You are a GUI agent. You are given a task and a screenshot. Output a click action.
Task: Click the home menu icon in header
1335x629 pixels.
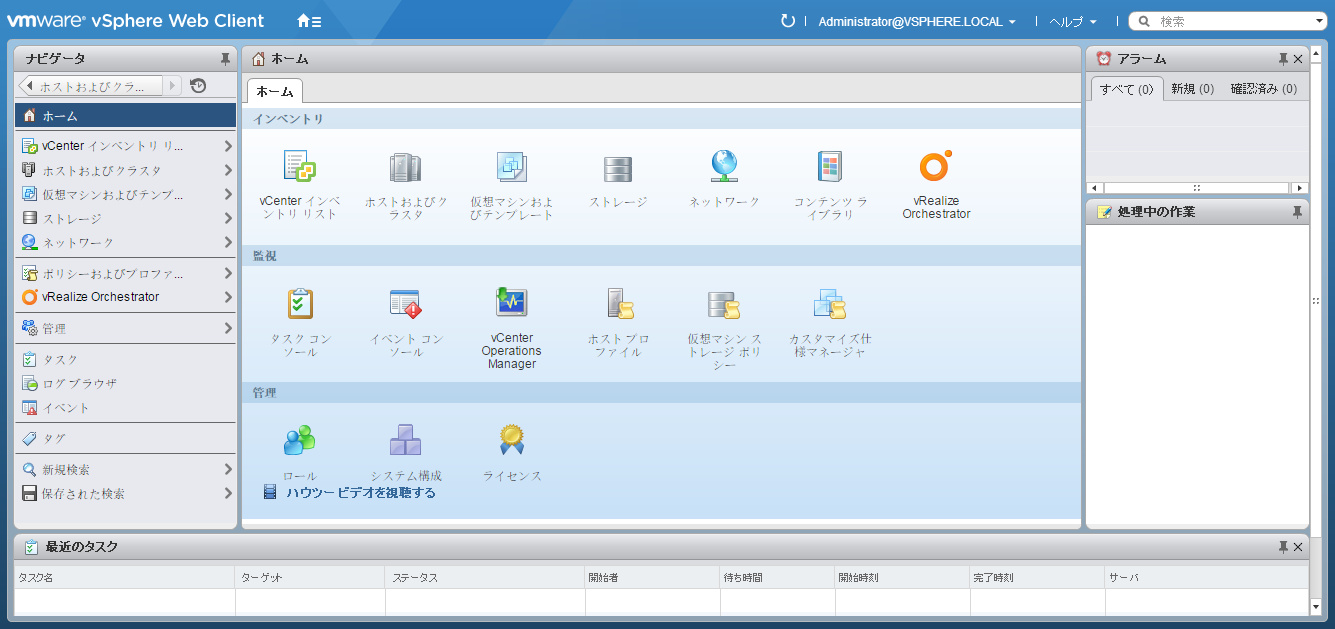(x=309, y=21)
